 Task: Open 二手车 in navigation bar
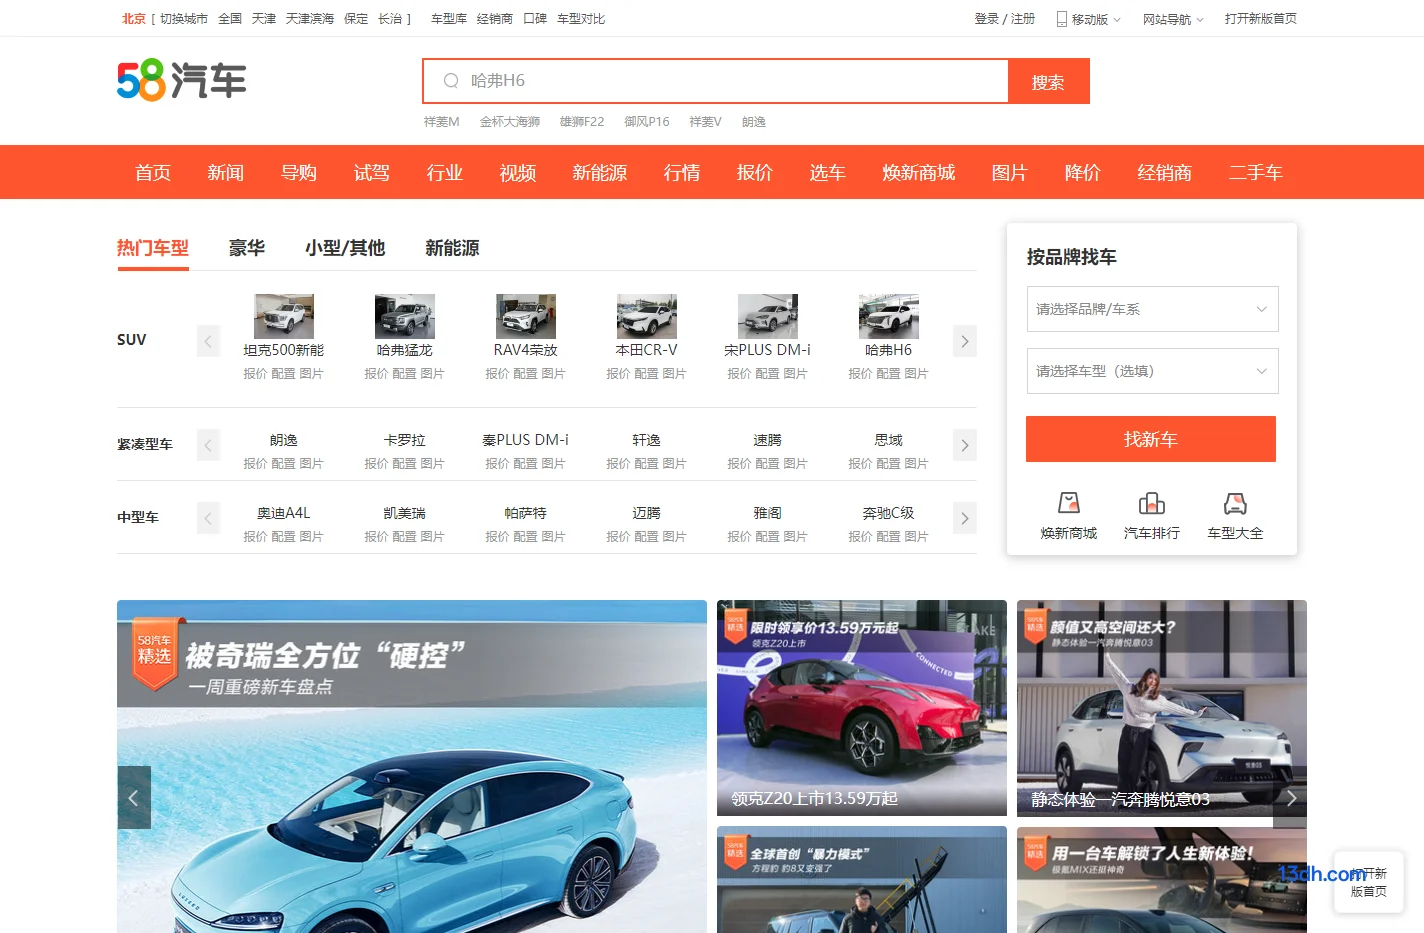click(x=1256, y=172)
